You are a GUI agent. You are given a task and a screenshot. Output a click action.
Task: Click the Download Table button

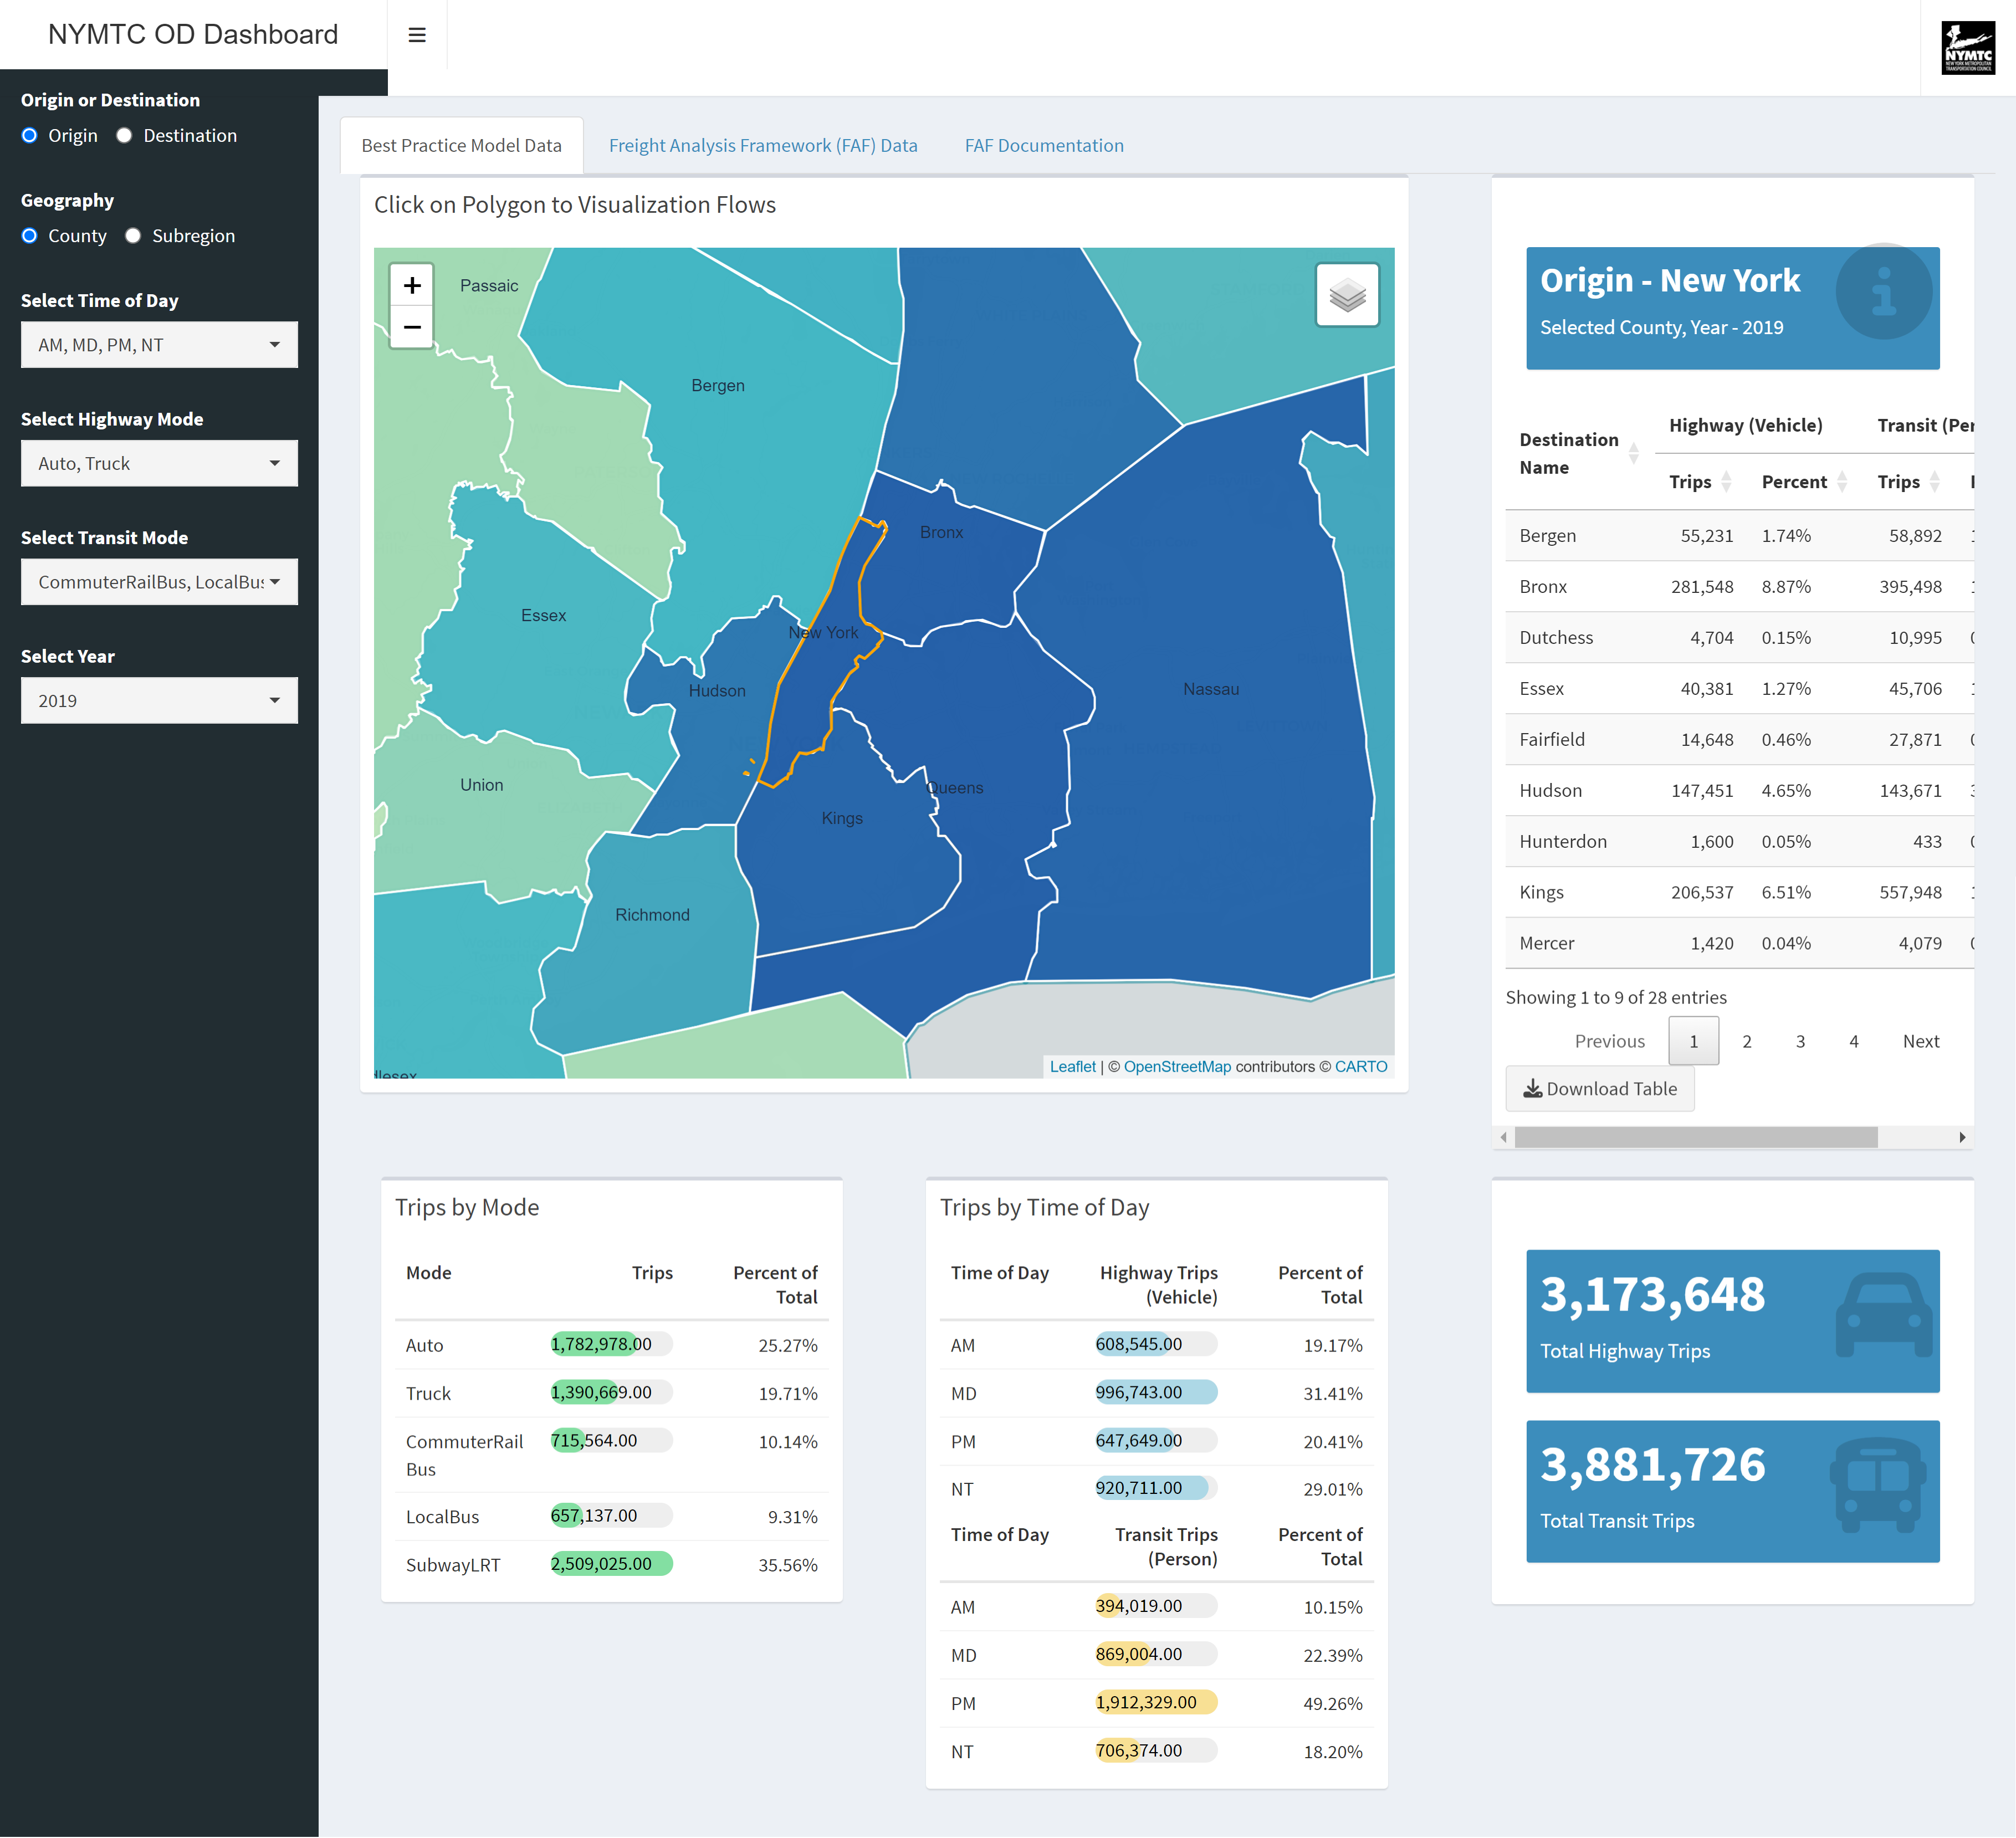click(x=1599, y=1089)
